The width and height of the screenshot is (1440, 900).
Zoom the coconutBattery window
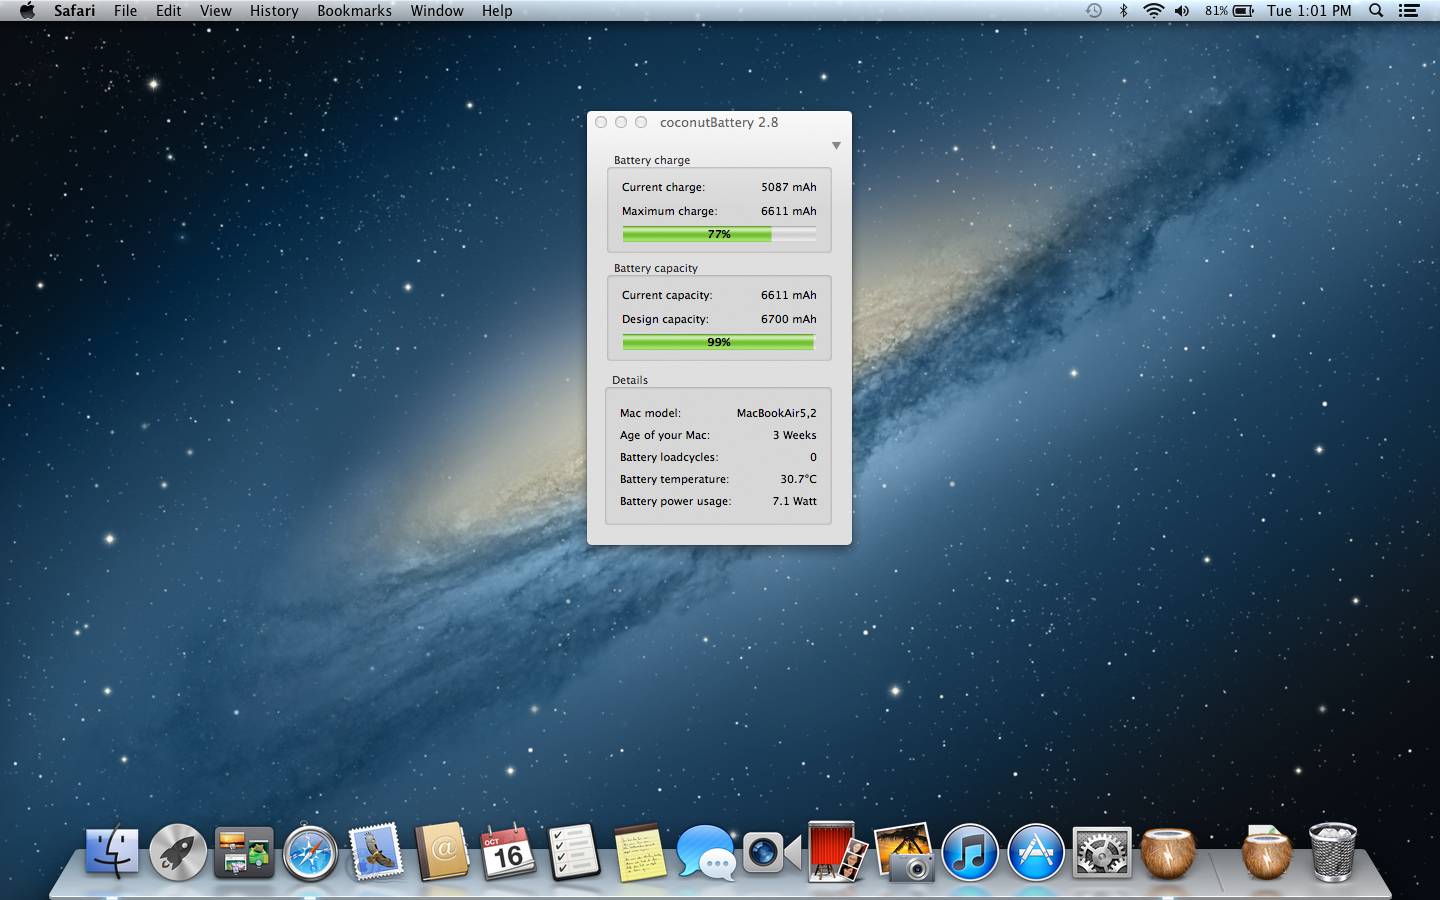coord(641,122)
